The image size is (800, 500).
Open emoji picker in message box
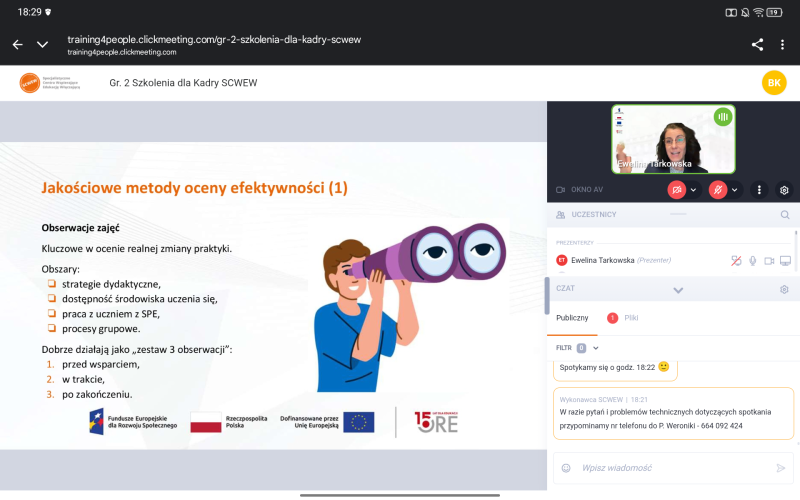(x=565, y=467)
